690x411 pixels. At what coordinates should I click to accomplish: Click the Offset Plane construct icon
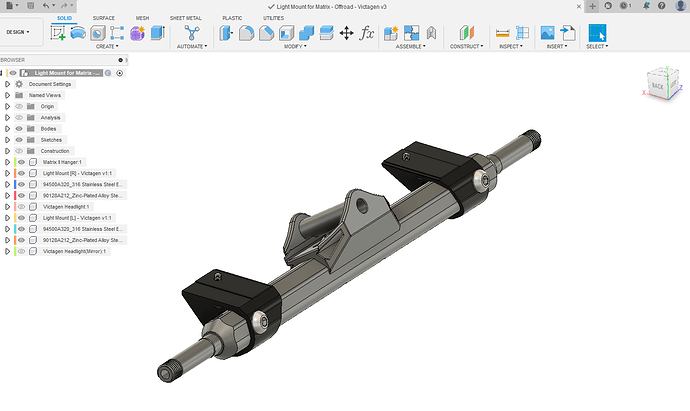tap(460, 33)
